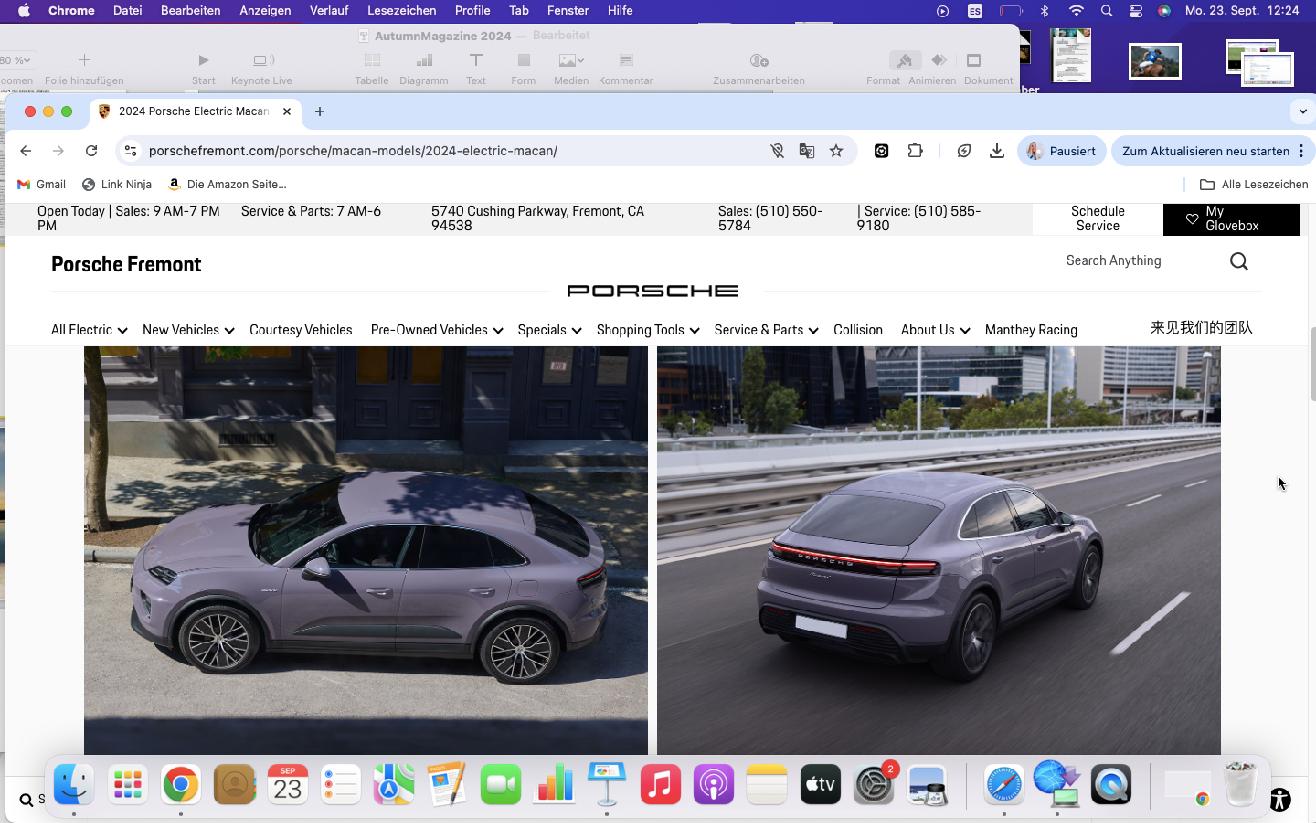Click Zum Aktualisieren neu starten button
The width and height of the screenshot is (1316, 823).
(1205, 151)
